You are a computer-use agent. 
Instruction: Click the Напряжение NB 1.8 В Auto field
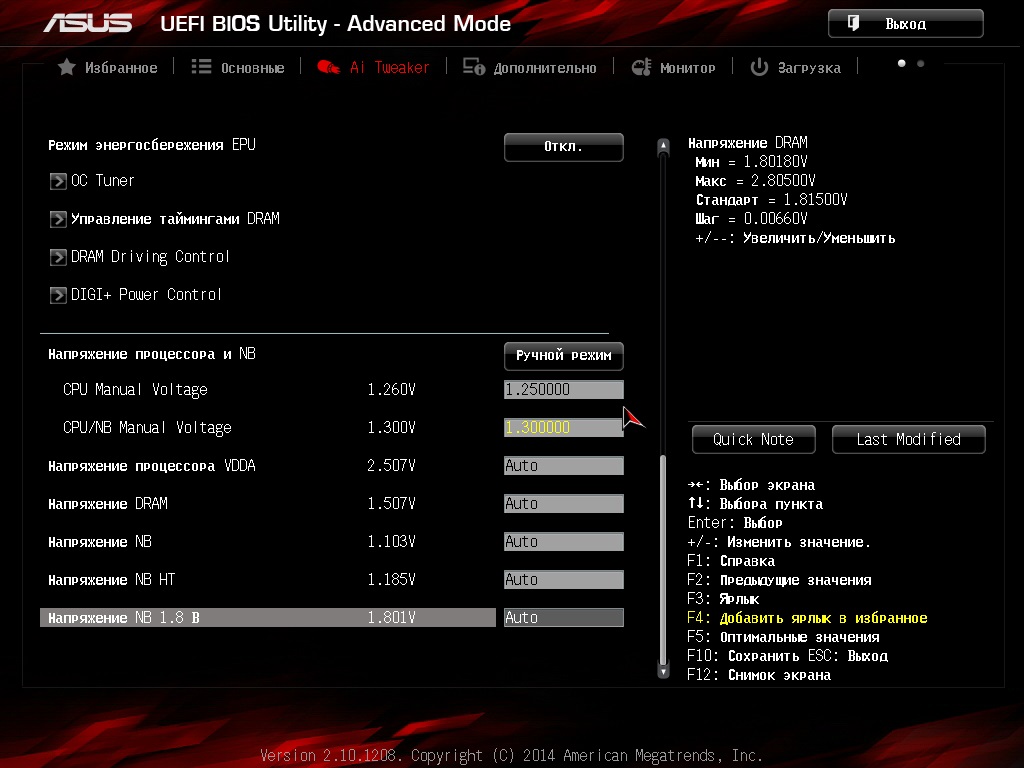click(564, 617)
